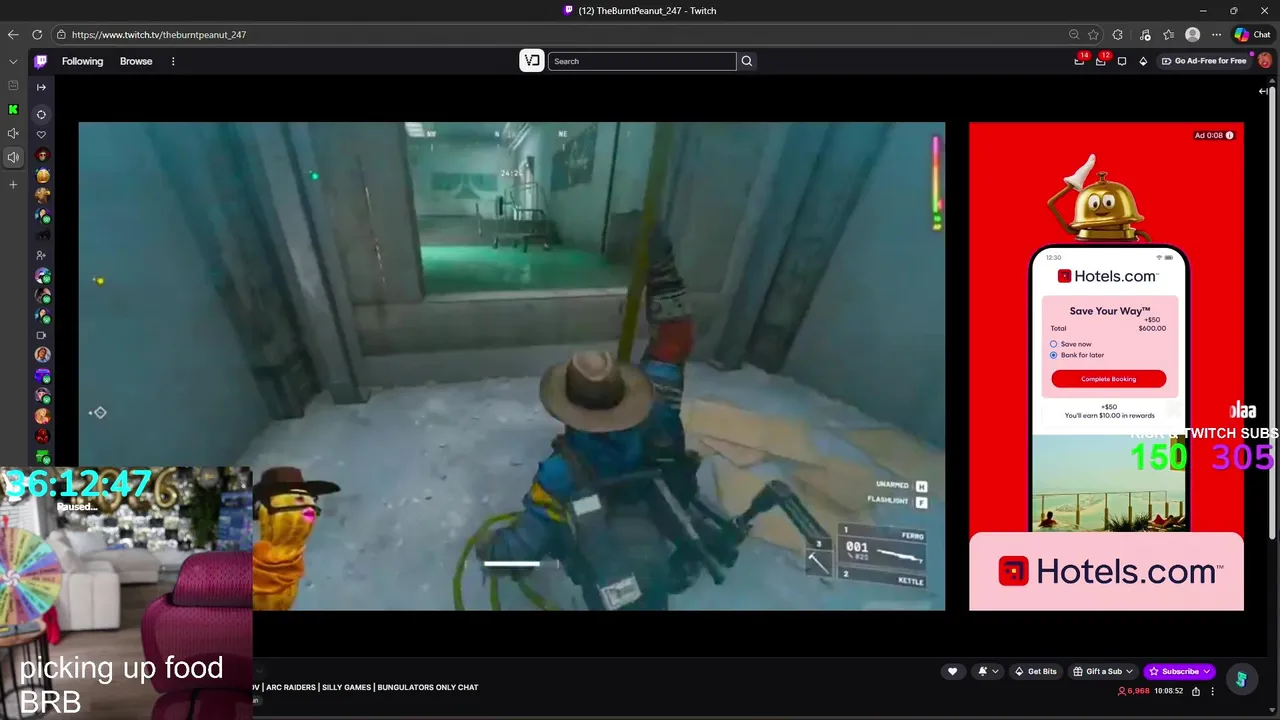Open the first followed channel avatar in sidebar

(41, 155)
